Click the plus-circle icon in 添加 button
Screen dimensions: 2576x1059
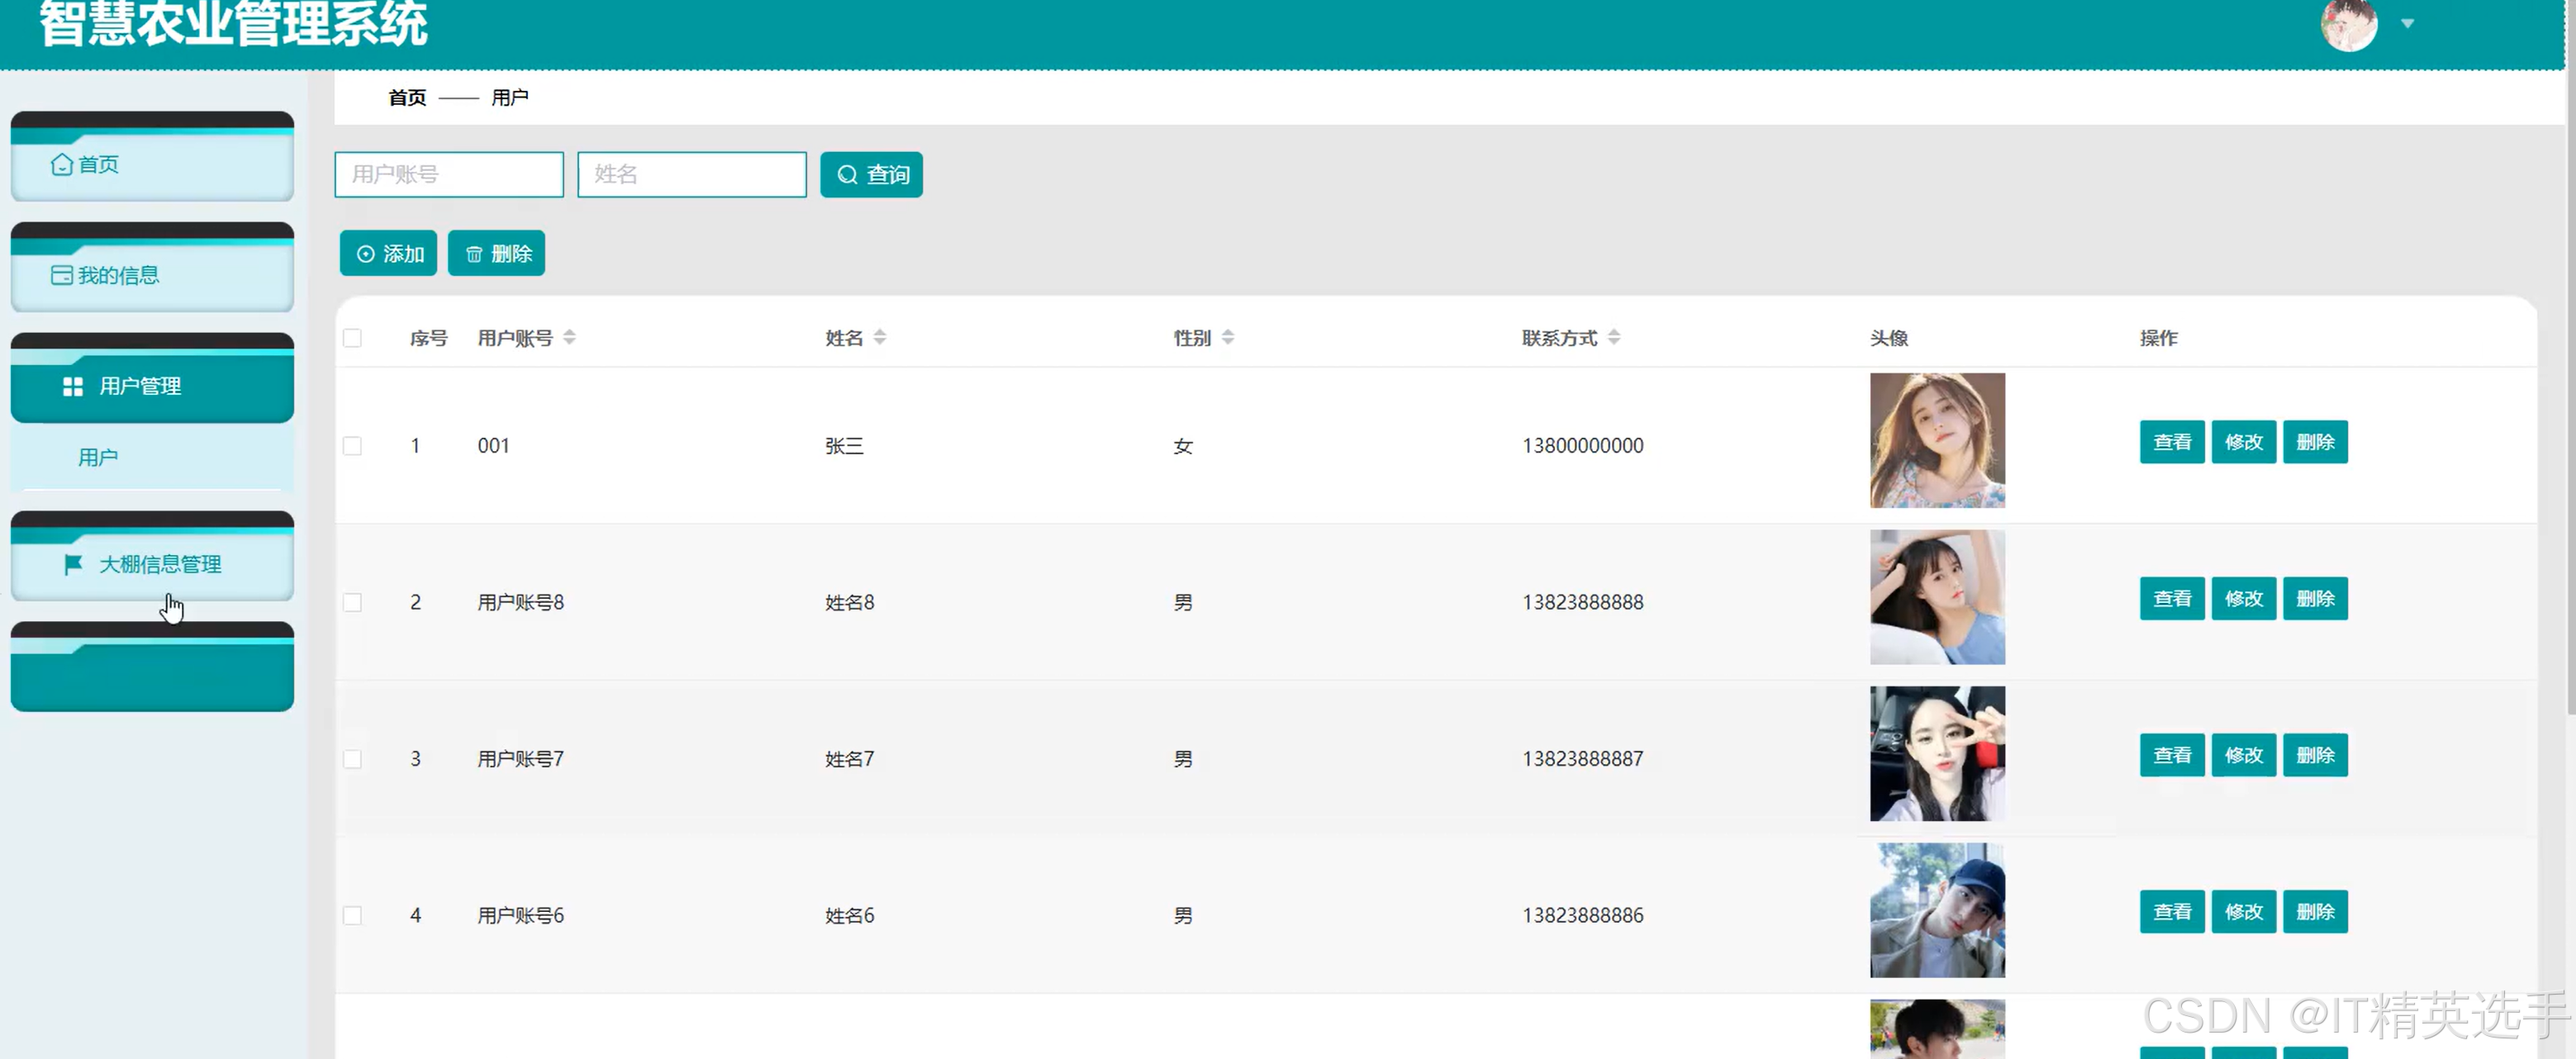[x=366, y=254]
